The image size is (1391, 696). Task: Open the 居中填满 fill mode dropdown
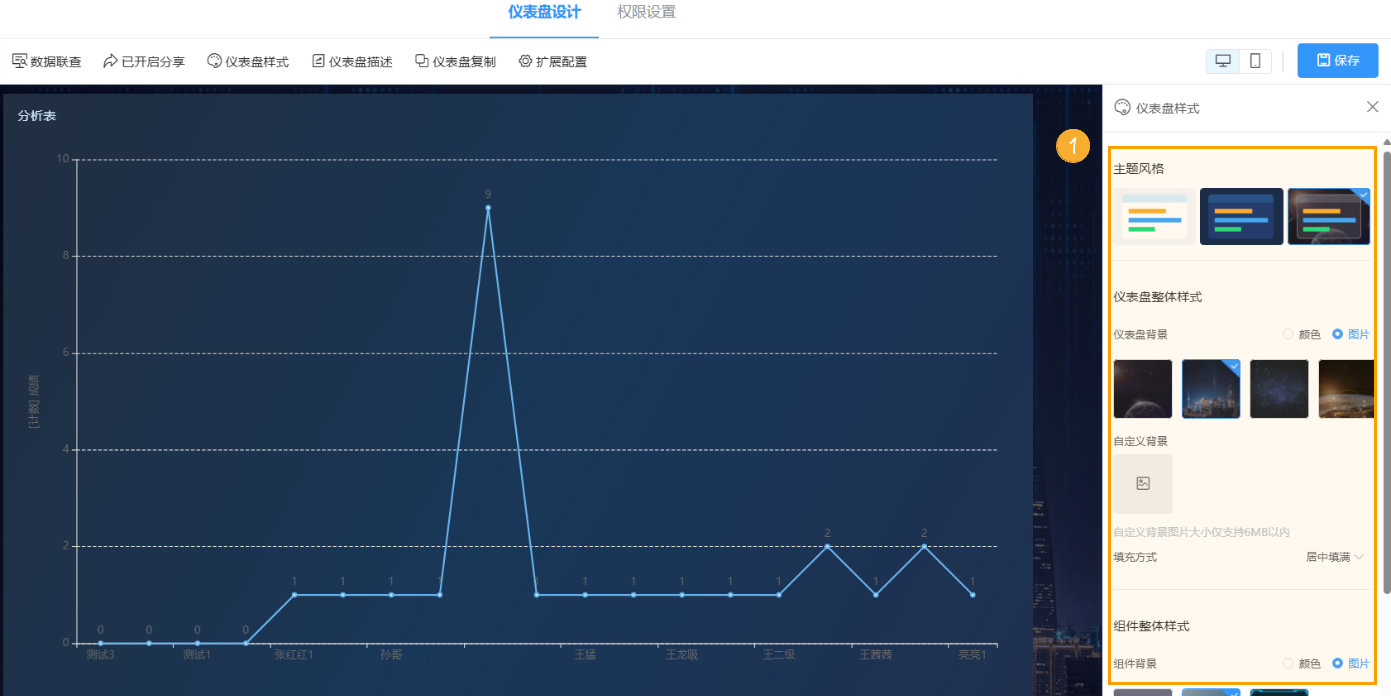pos(1335,557)
